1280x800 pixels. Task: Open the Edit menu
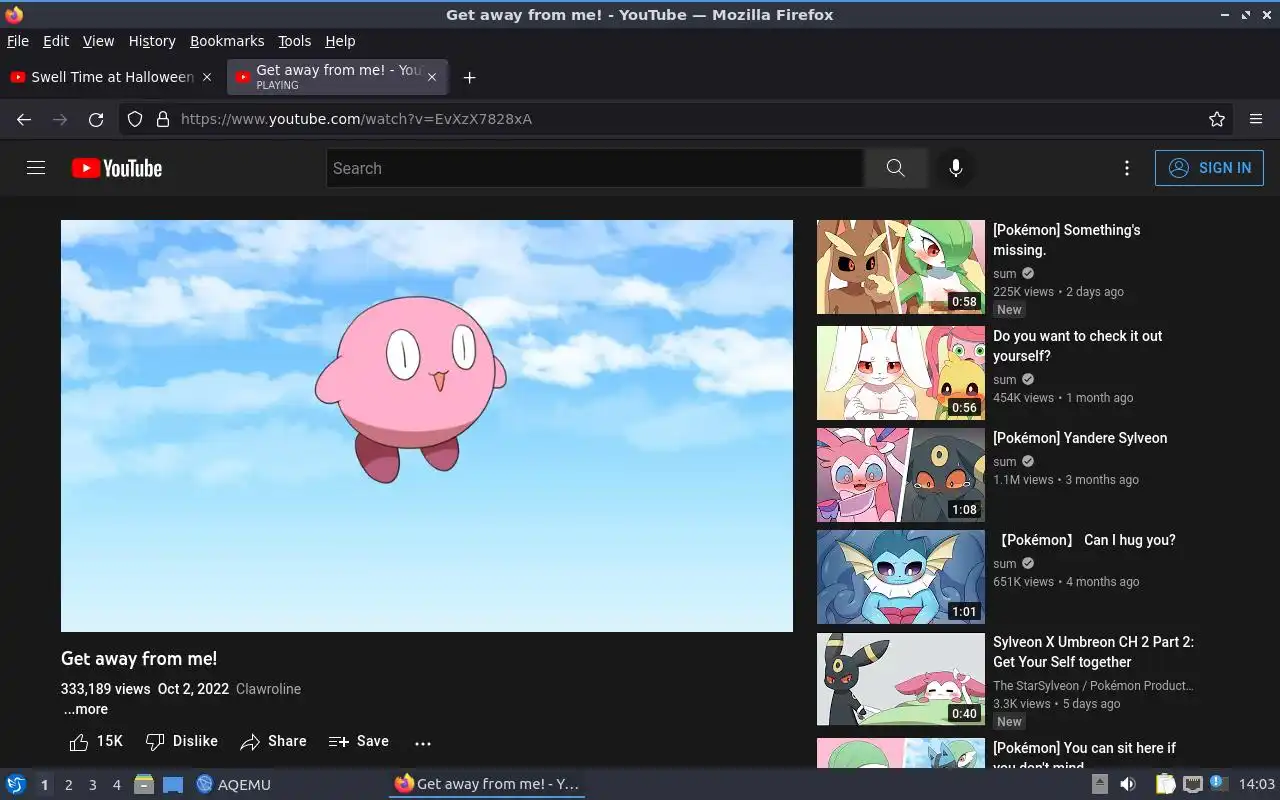(56, 41)
